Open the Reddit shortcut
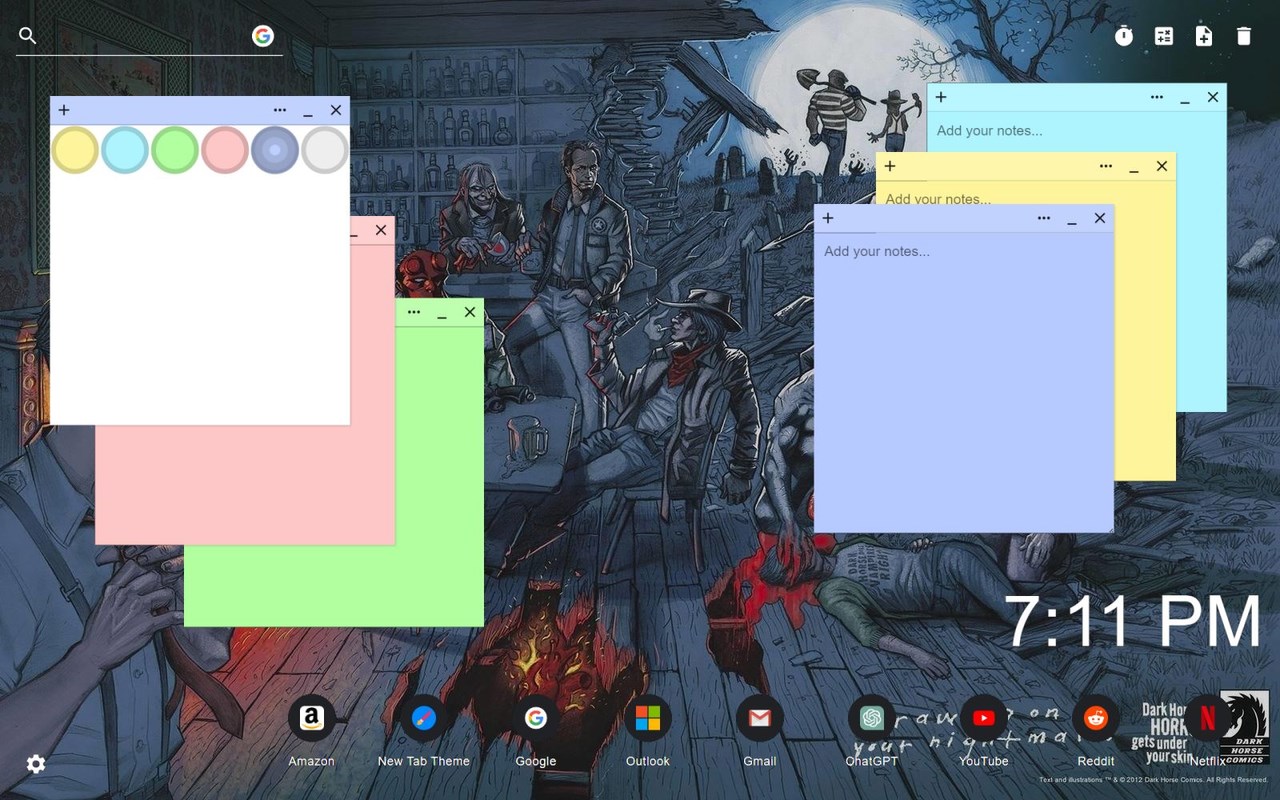The image size is (1280, 800). click(1096, 718)
